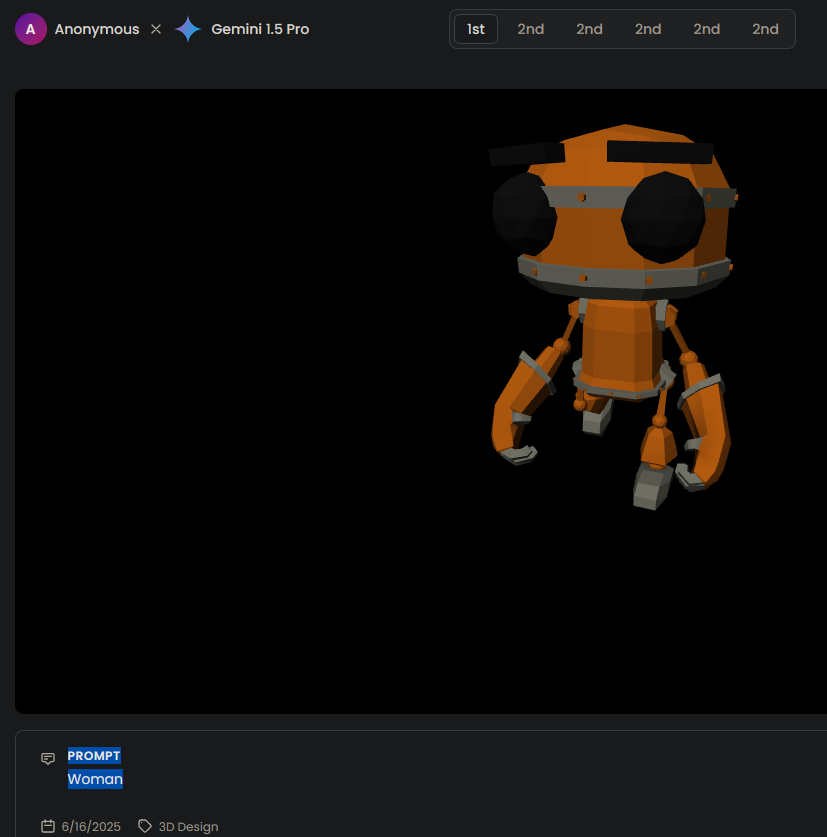Open the 3D Design category tag
Screen dimensions: 827x837
pyautogui.click(x=188, y=826)
